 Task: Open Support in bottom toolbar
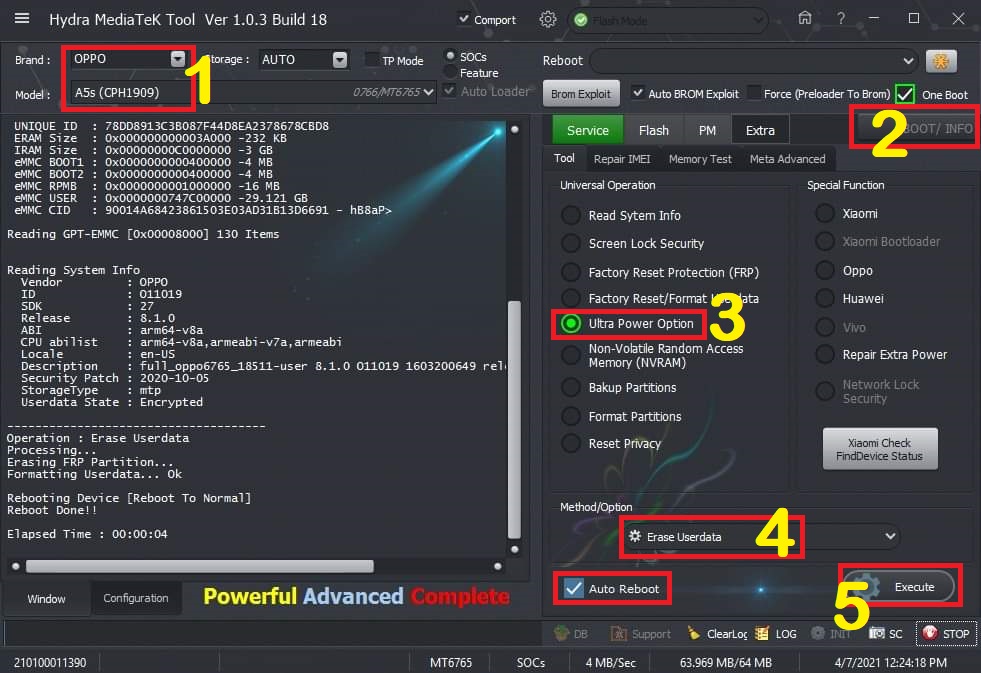tap(640, 634)
